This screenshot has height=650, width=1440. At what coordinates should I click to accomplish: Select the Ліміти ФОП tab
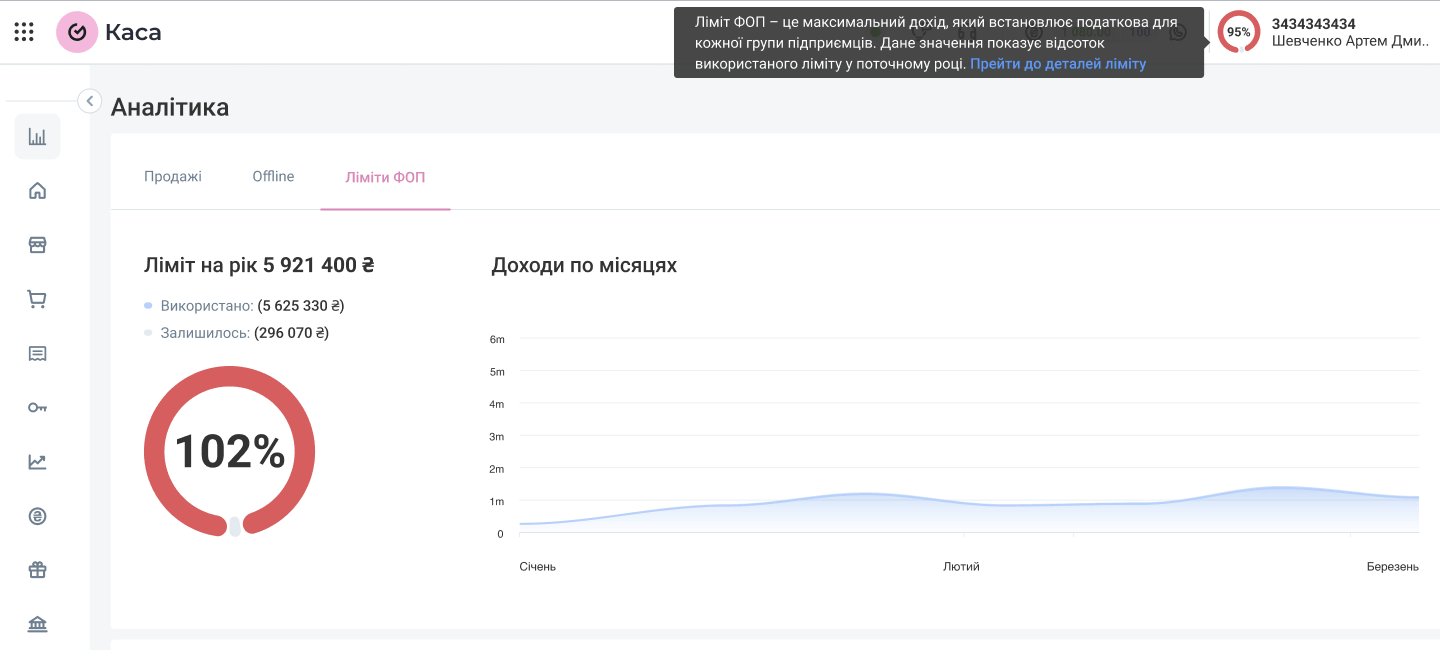point(385,178)
